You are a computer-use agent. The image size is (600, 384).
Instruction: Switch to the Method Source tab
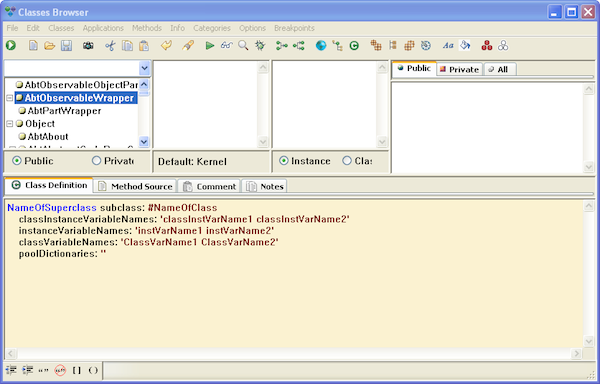[x=135, y=186]
